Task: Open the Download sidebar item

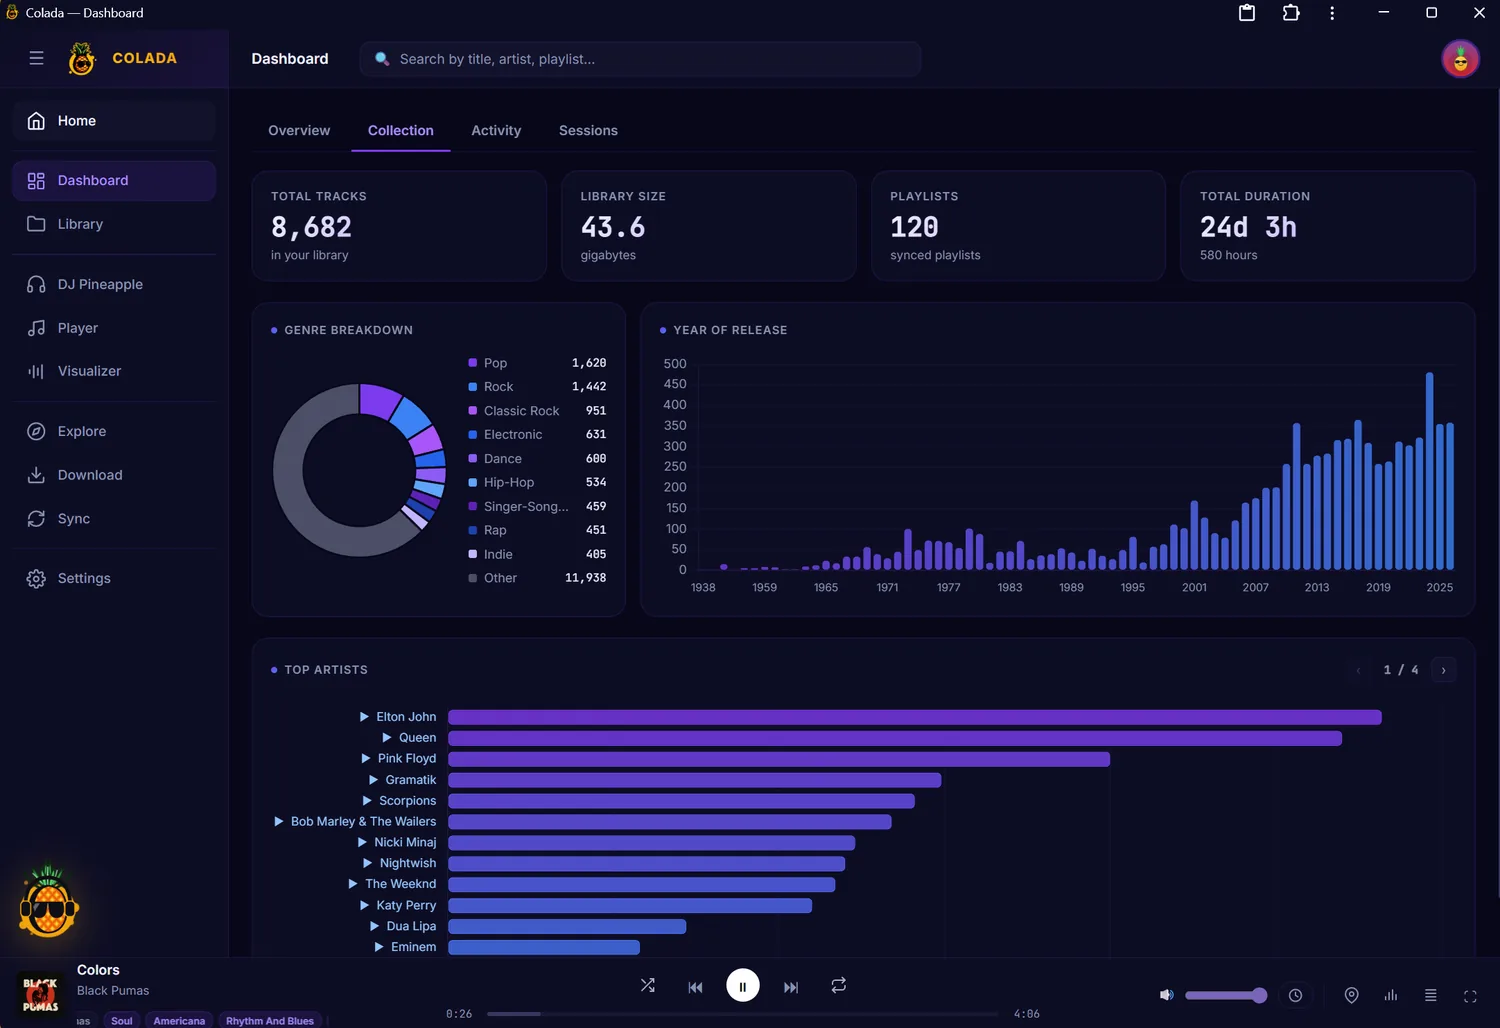Action: click(114, 475)
